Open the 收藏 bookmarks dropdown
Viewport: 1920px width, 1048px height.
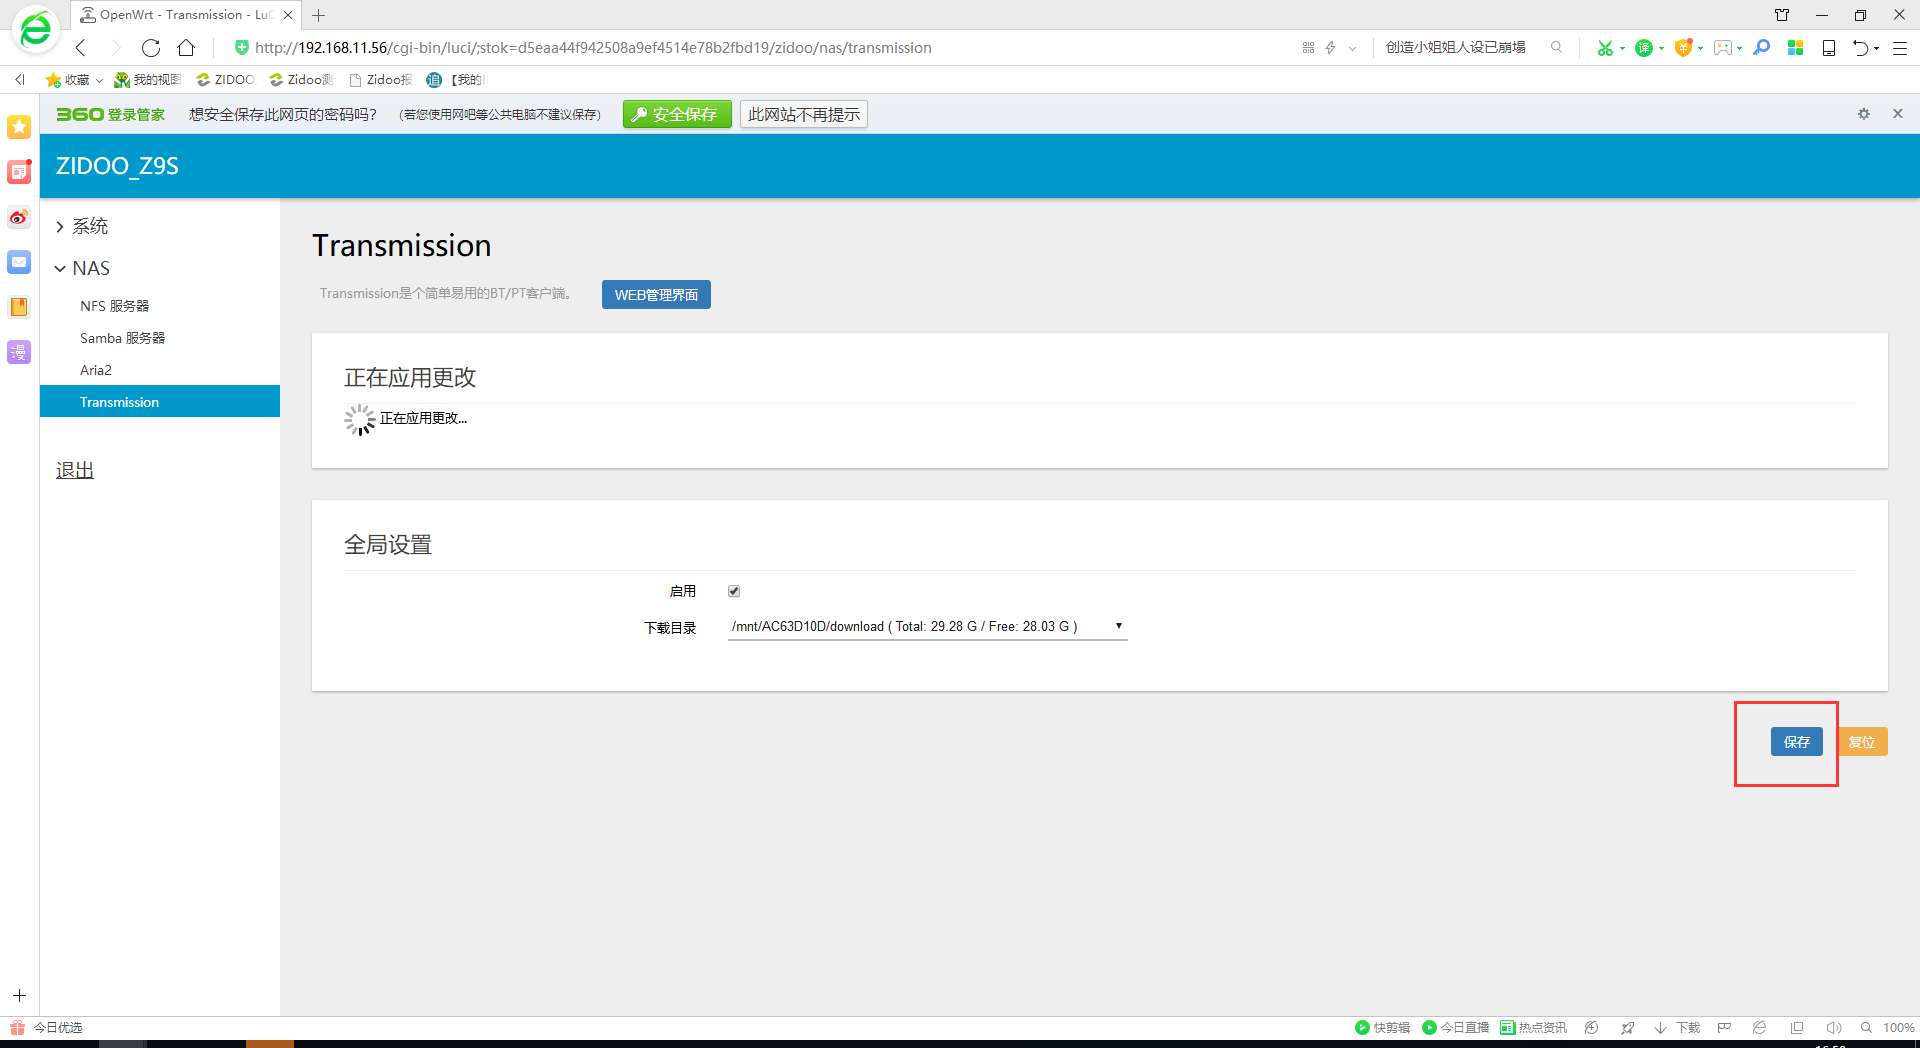point(74,80)
